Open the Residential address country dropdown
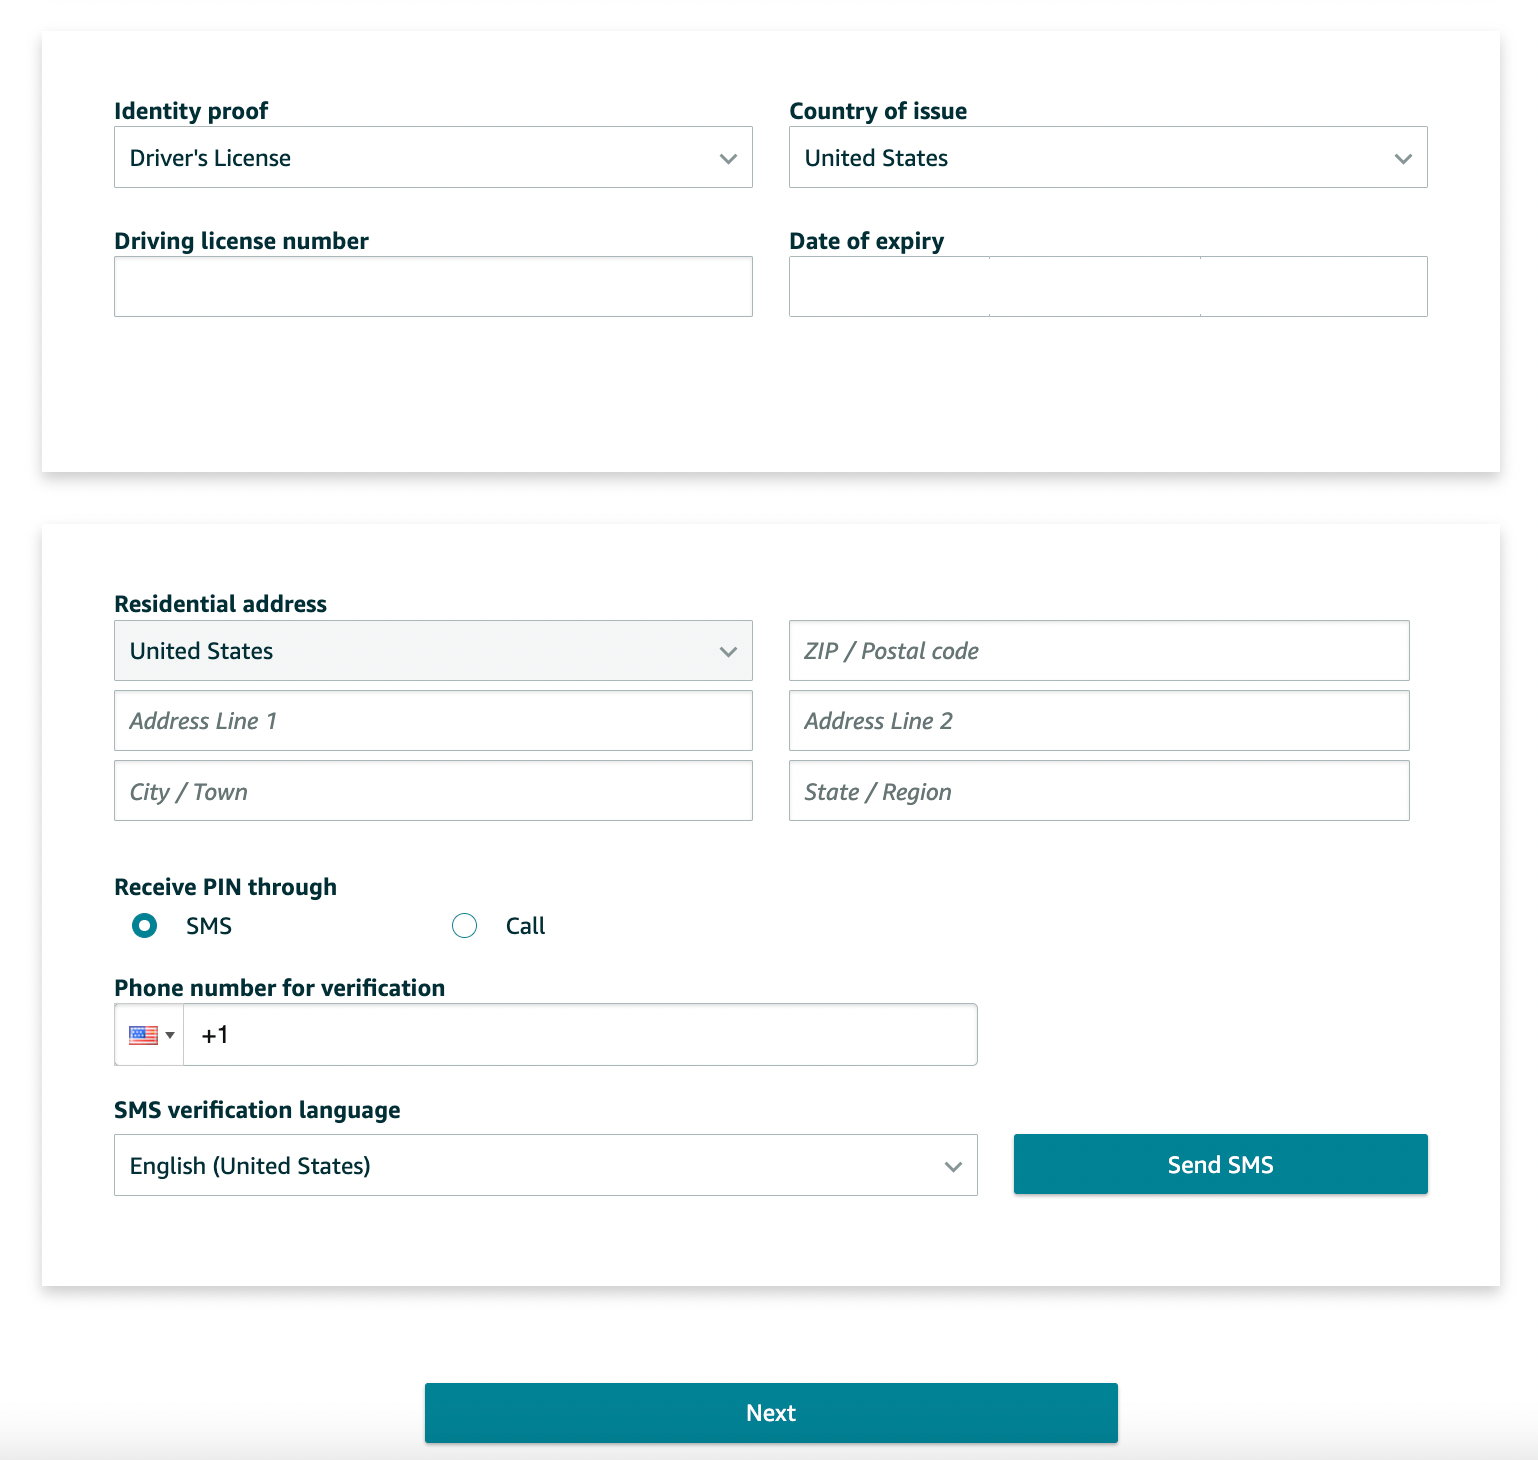The image size is (1538, 1460). (433, 651)
